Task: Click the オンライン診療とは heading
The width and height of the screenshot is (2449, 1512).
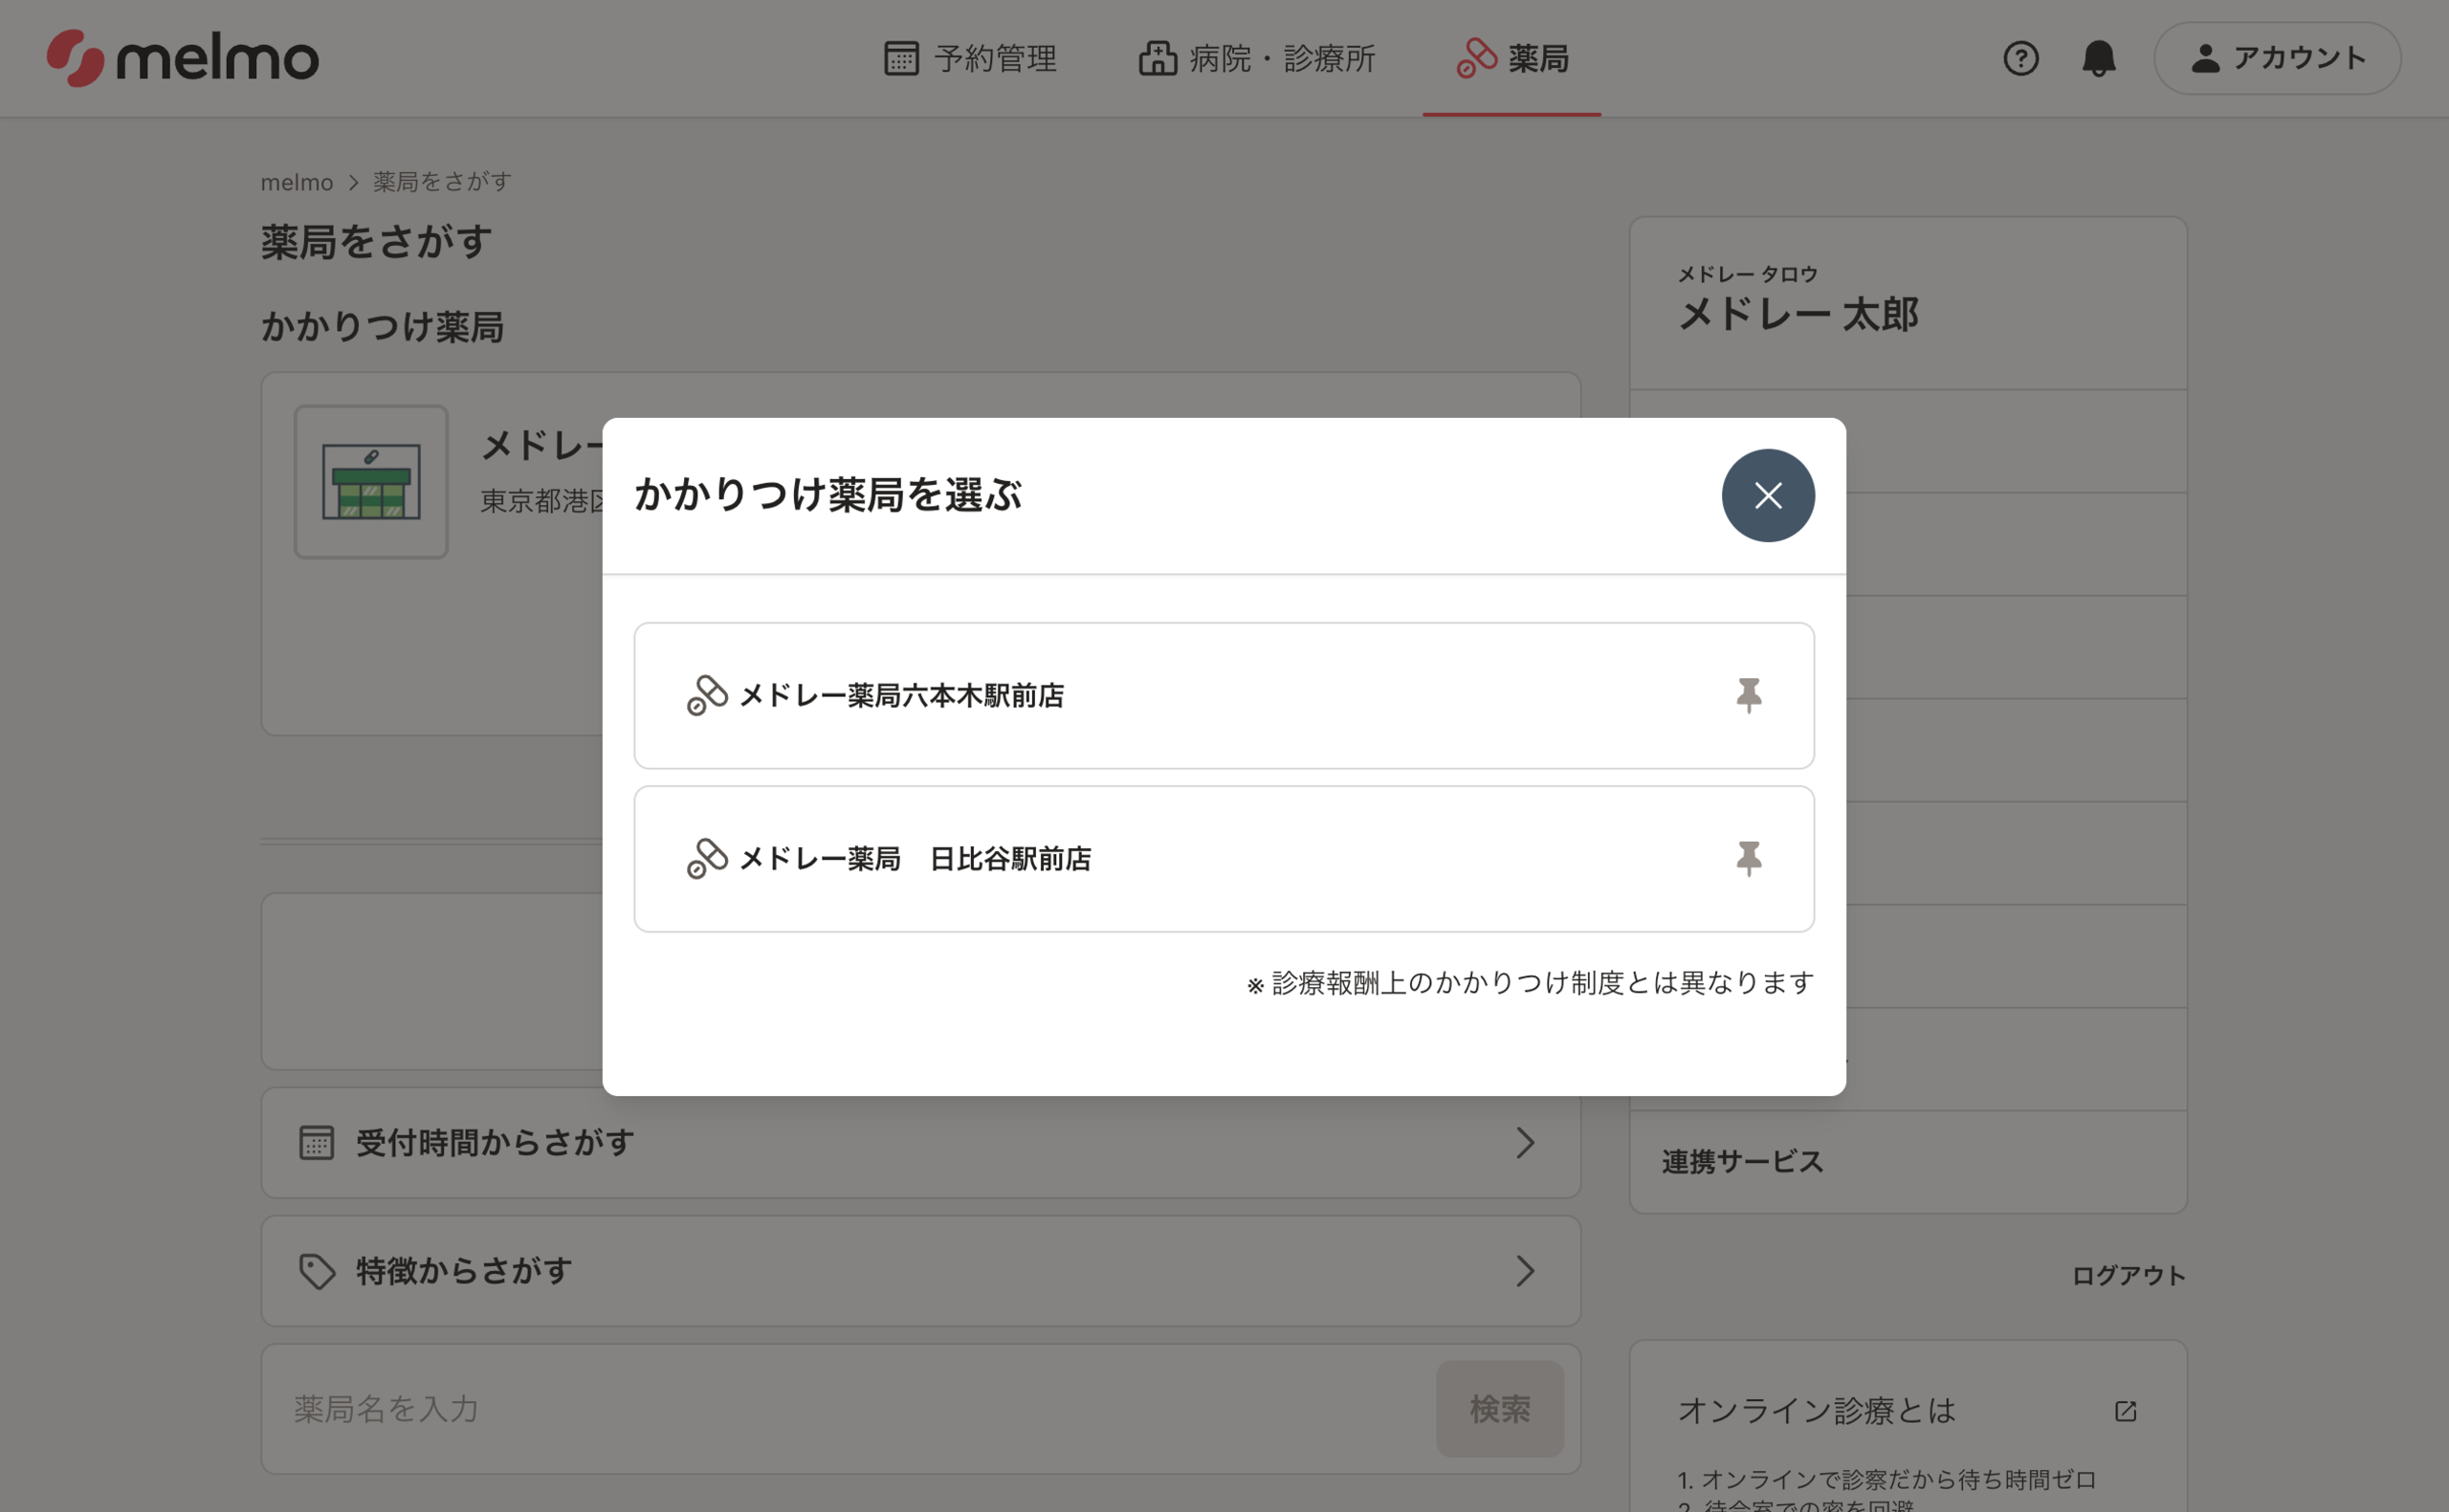Action: point(1816,1411)
